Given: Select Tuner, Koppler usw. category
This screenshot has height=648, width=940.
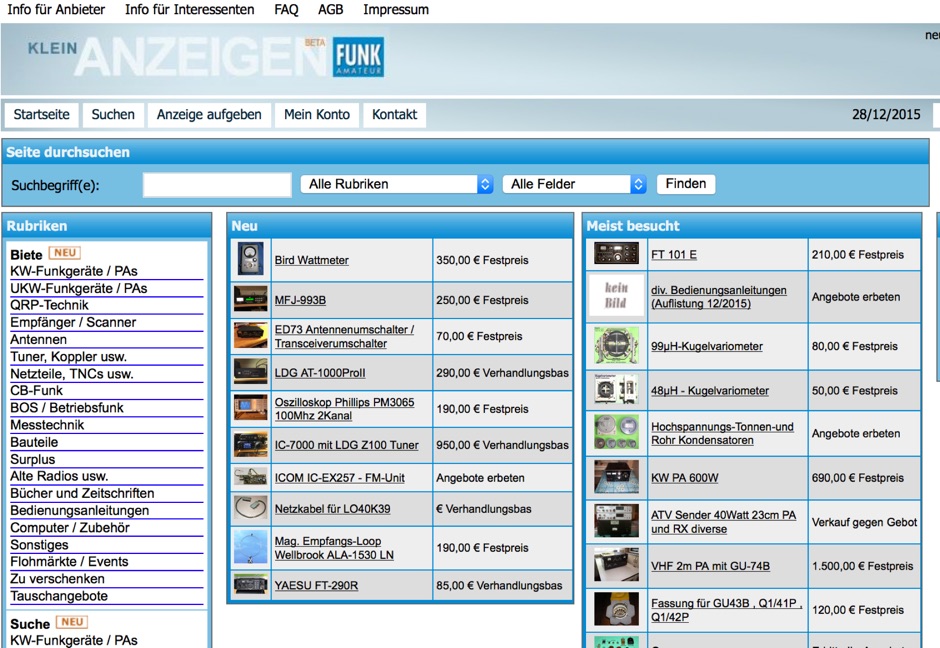Looking at the screenshot, I should (68, 357).
